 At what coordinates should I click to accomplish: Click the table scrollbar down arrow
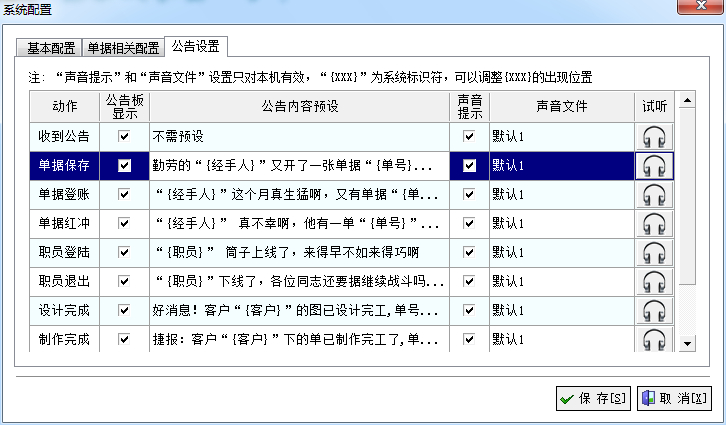tap(687, 344)
